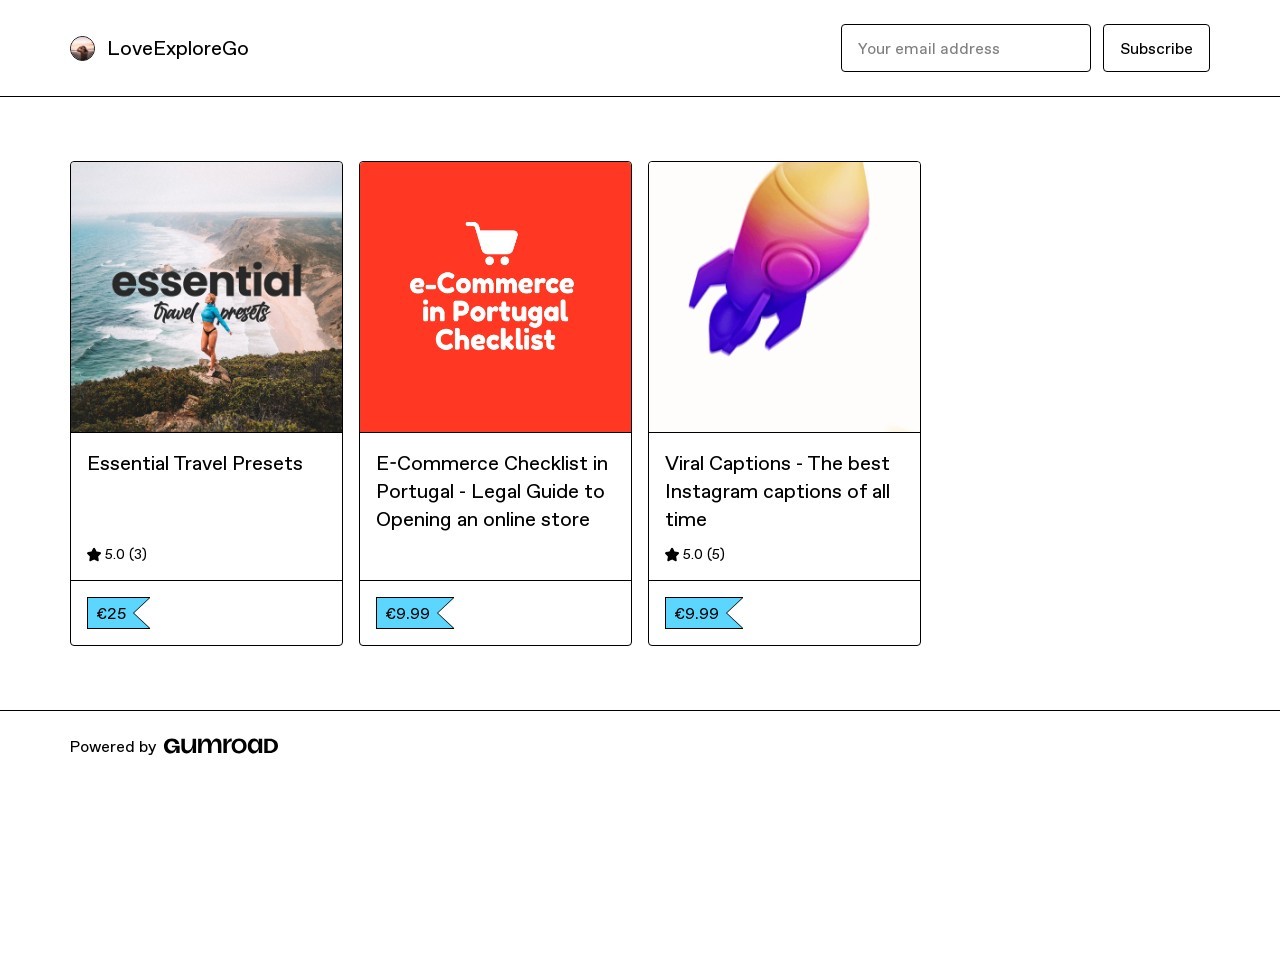Click the shopping cart icon in red cover
Screen dimensions: 1280x960
click(x=492, y=243)
